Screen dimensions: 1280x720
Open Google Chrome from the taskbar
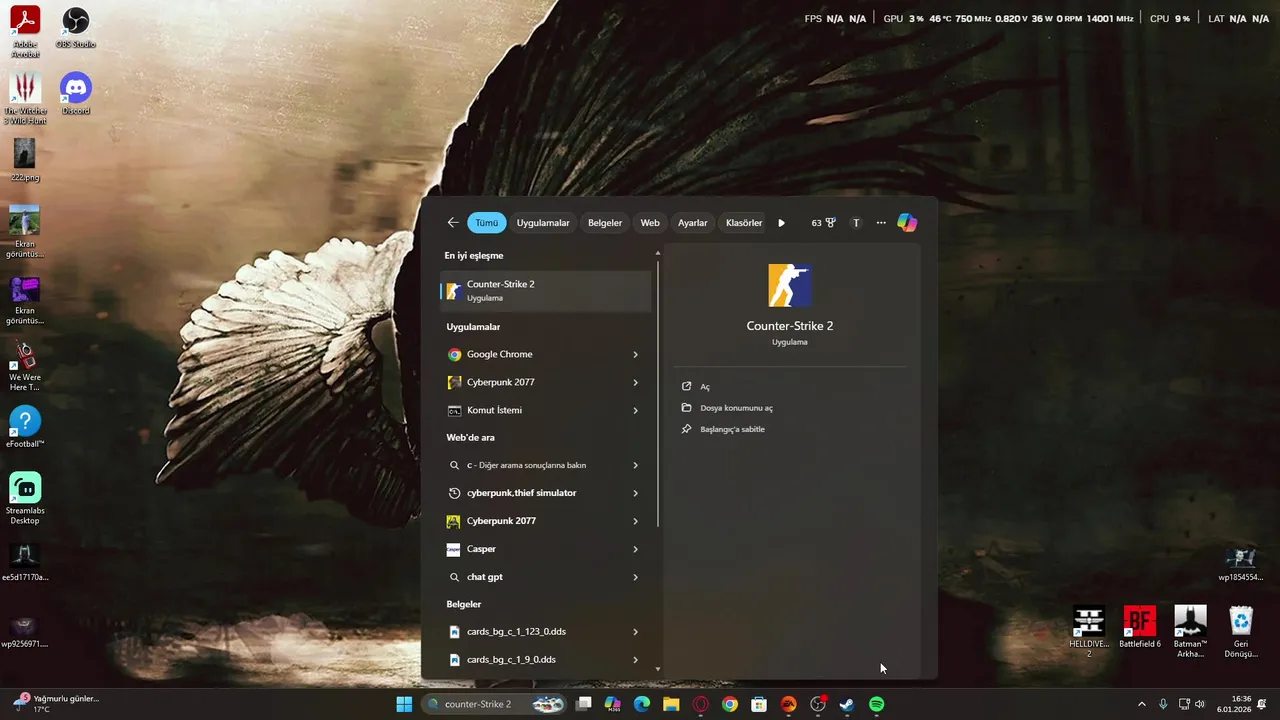click(x=730, y=704)
